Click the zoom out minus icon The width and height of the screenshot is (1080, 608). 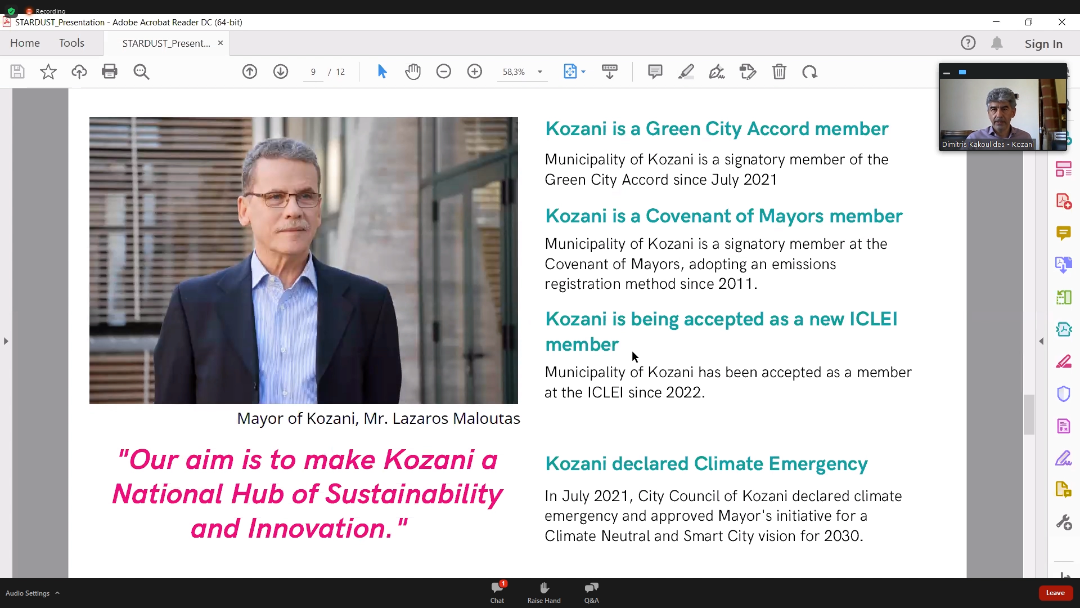[444, 72]
